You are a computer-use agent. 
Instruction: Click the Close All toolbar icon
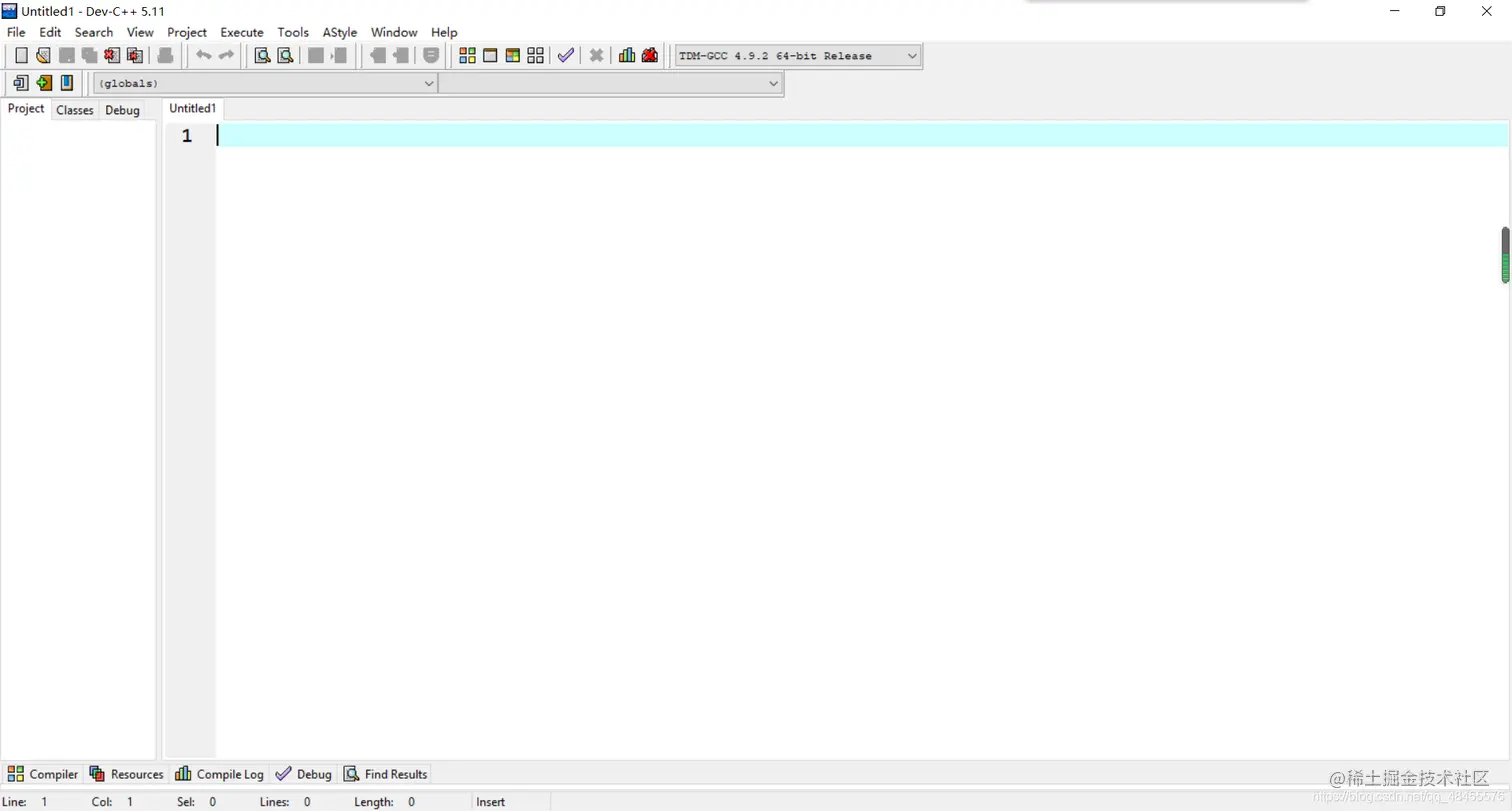click(x=134, y=56)
